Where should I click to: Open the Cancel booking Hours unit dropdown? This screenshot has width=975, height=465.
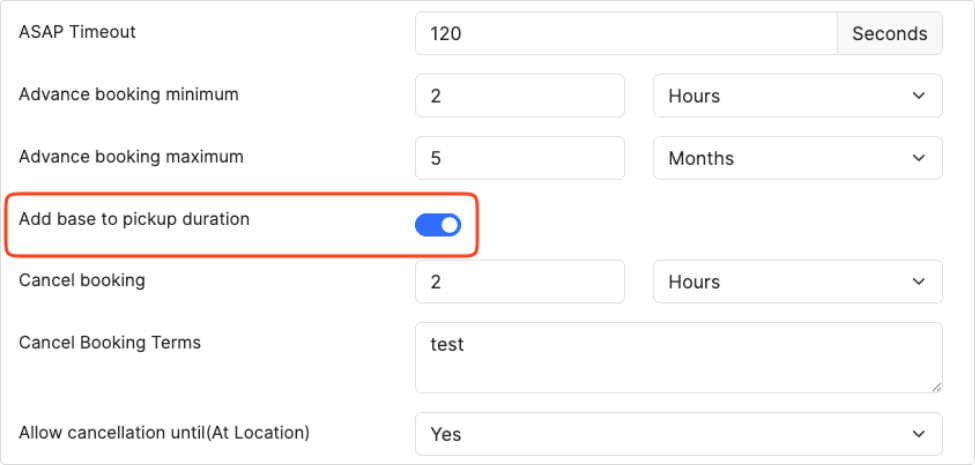pyautogui.click(x=798, y=282)
